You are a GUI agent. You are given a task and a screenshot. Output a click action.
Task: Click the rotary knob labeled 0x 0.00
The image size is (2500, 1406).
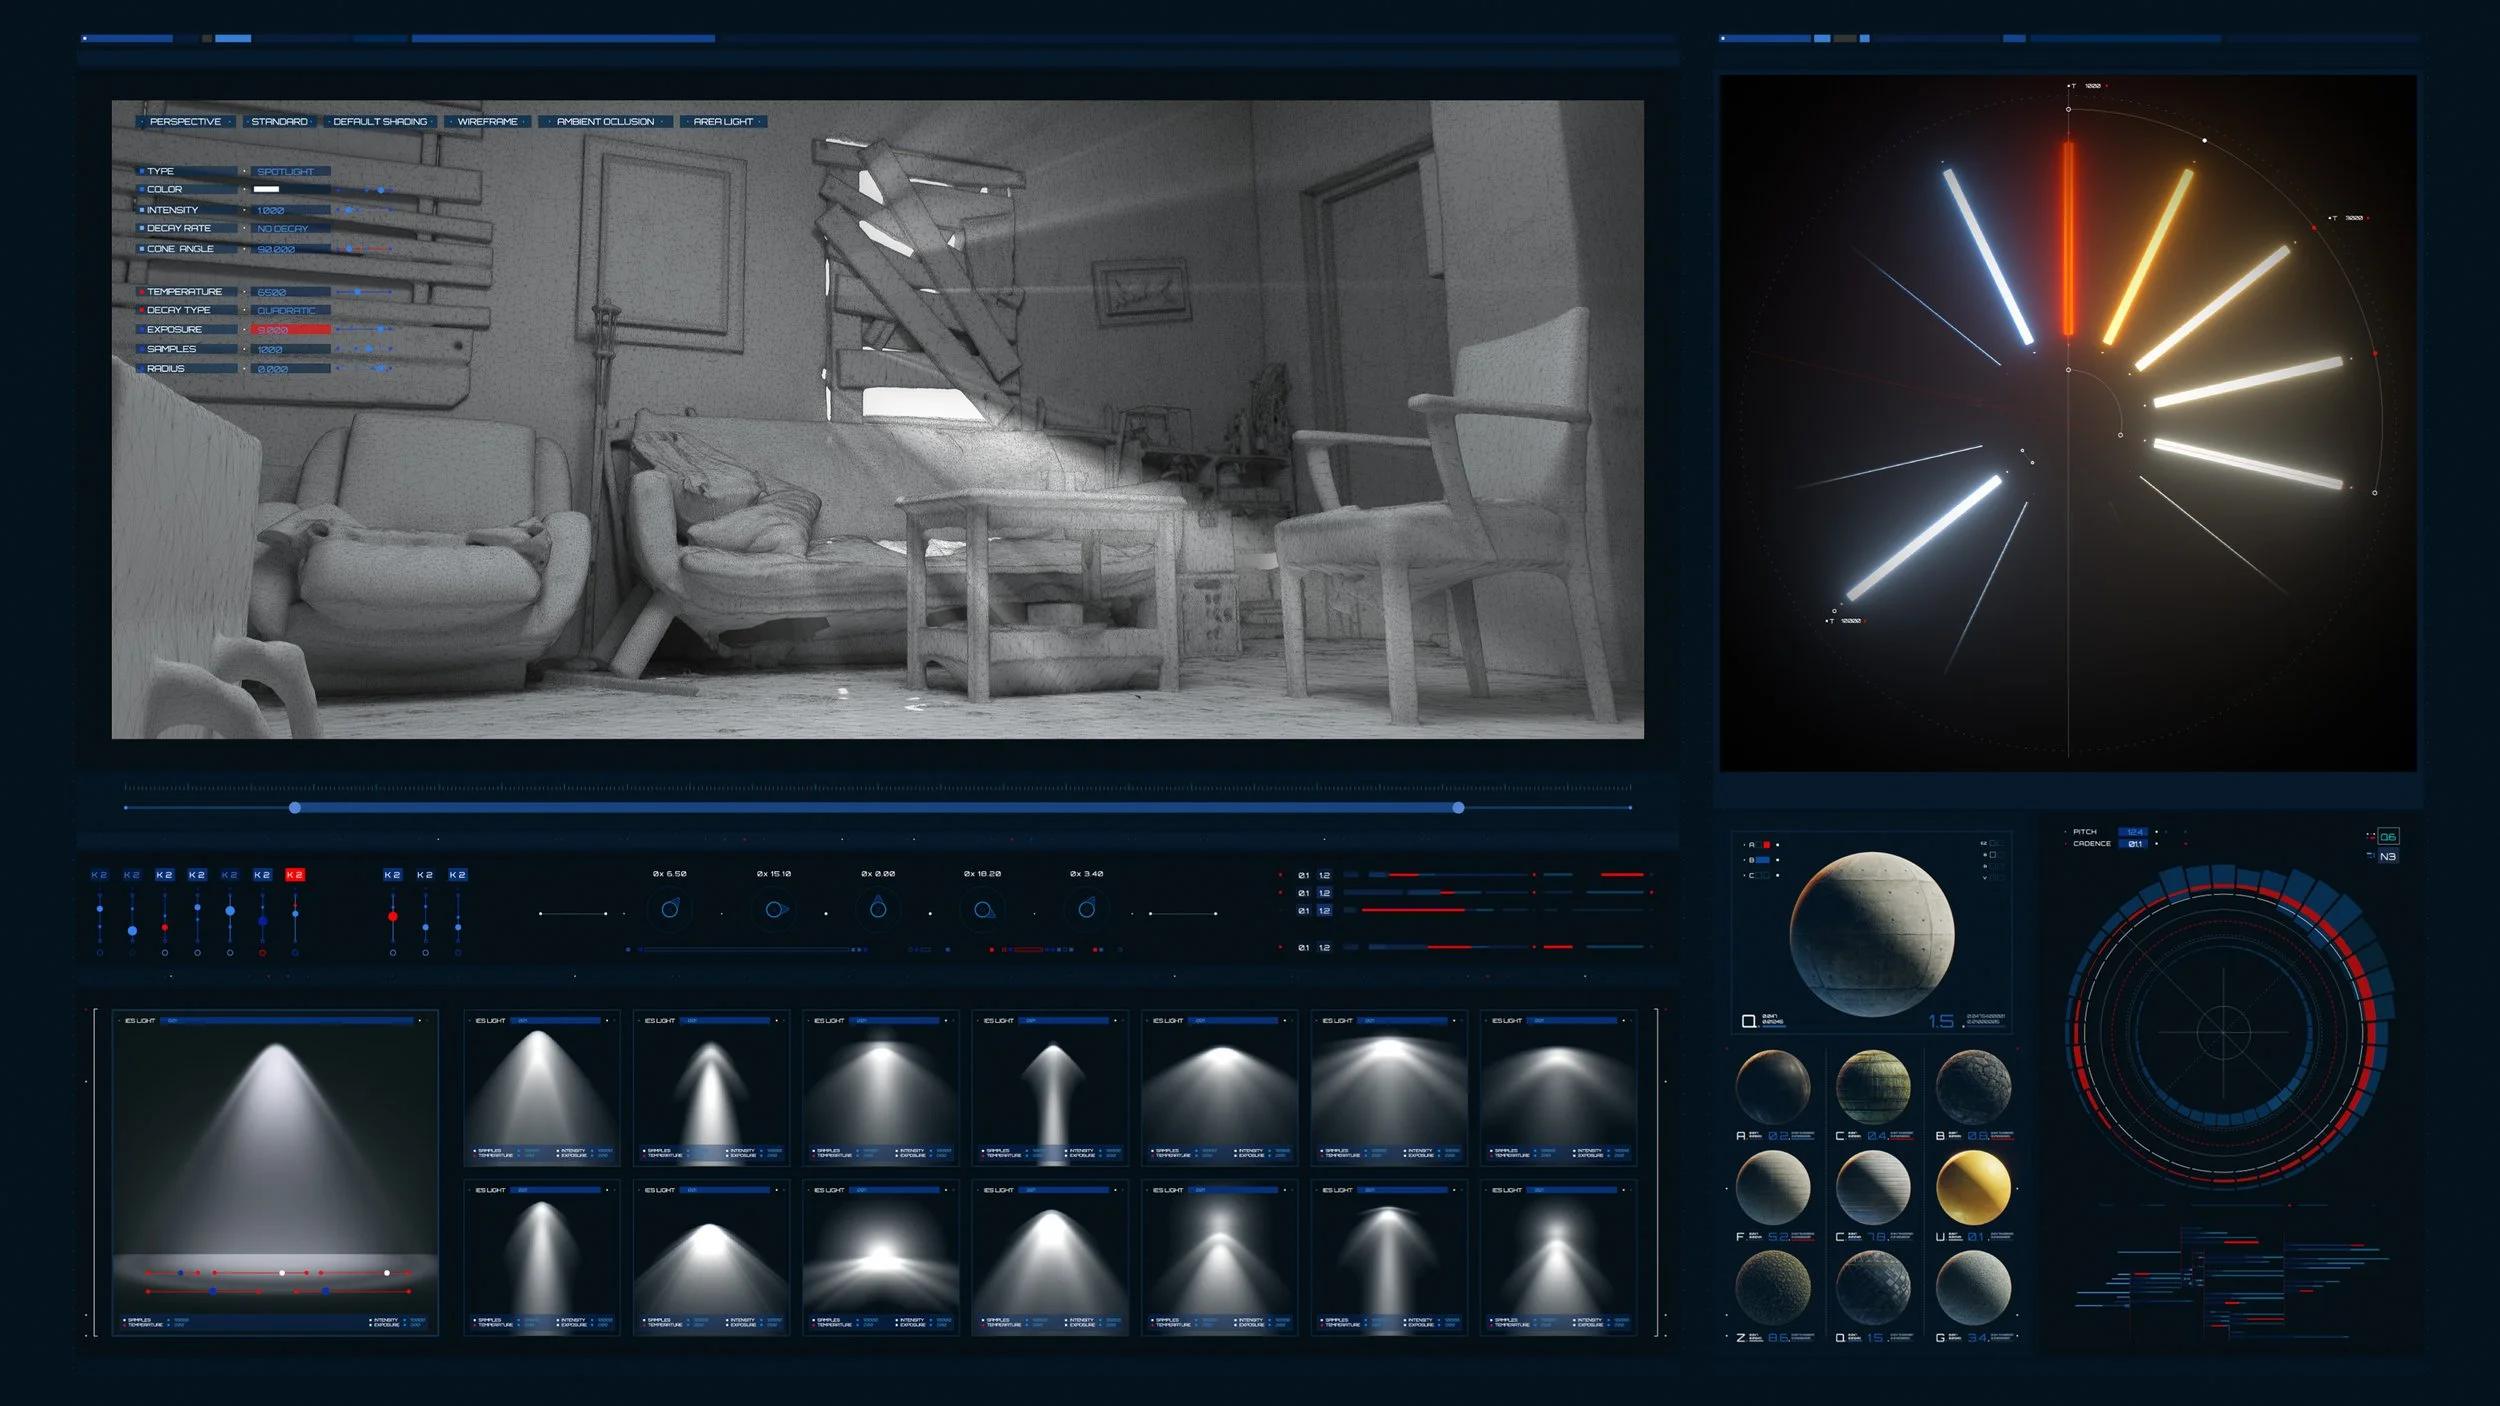point(878,909)
